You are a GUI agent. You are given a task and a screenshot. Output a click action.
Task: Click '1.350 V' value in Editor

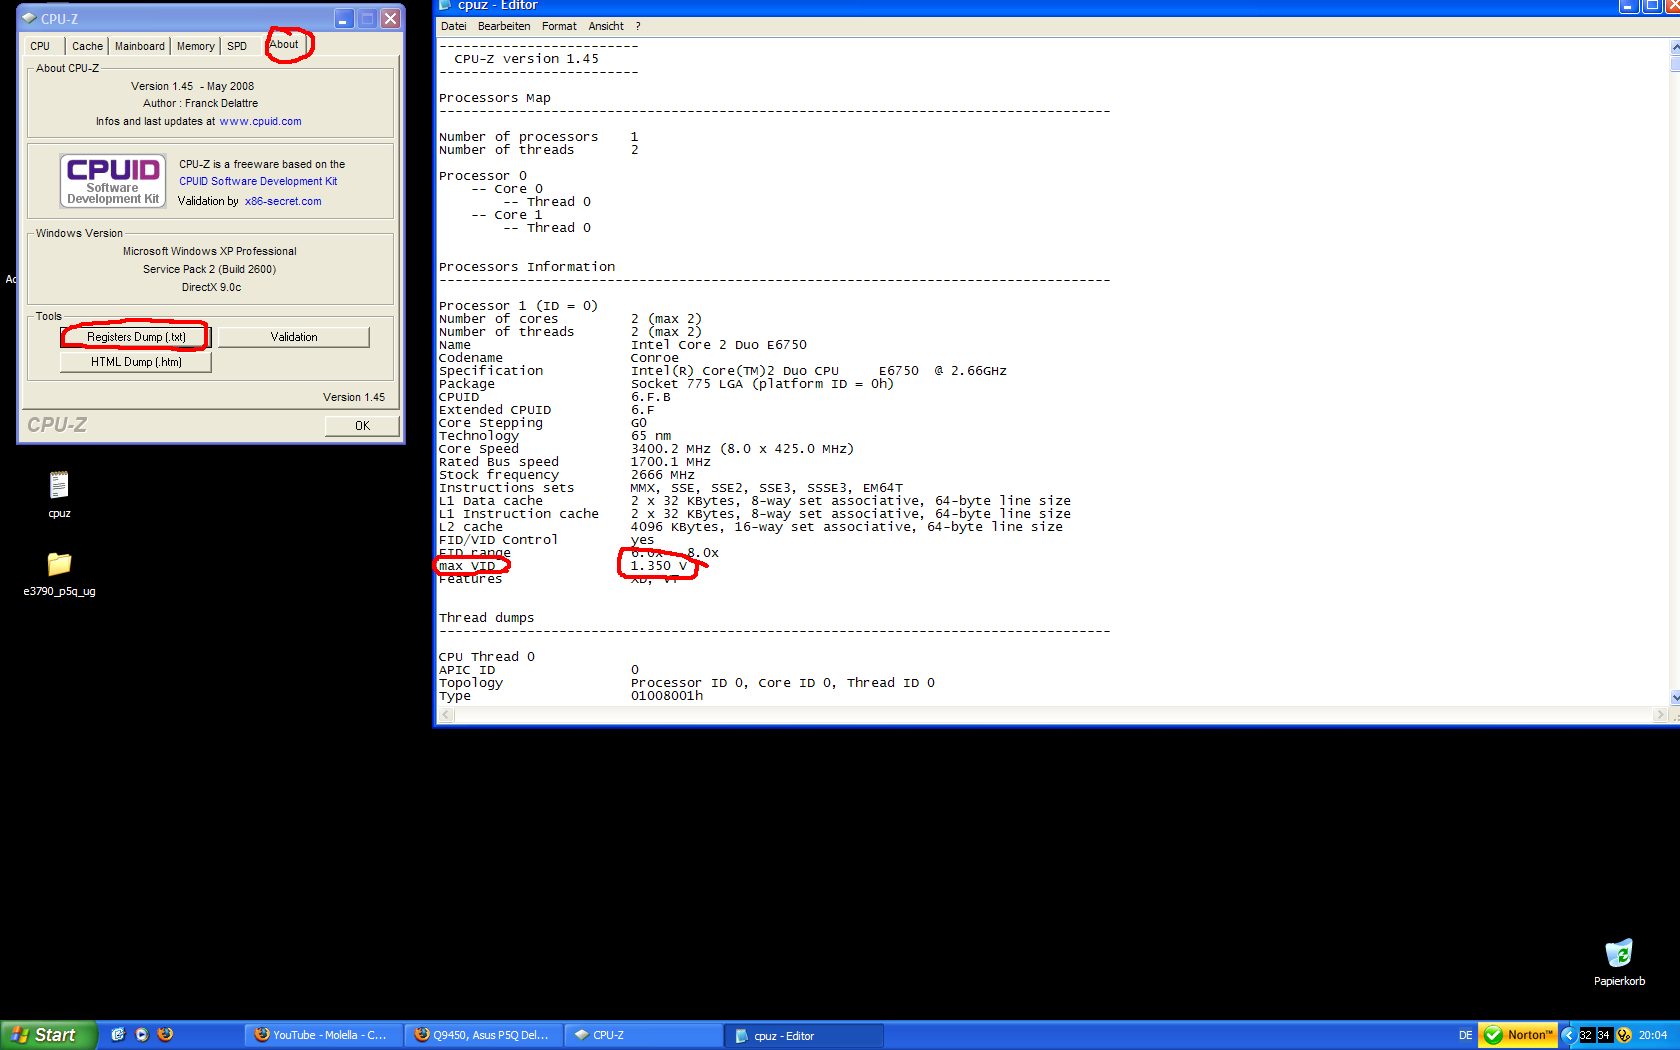click(659, 566)
